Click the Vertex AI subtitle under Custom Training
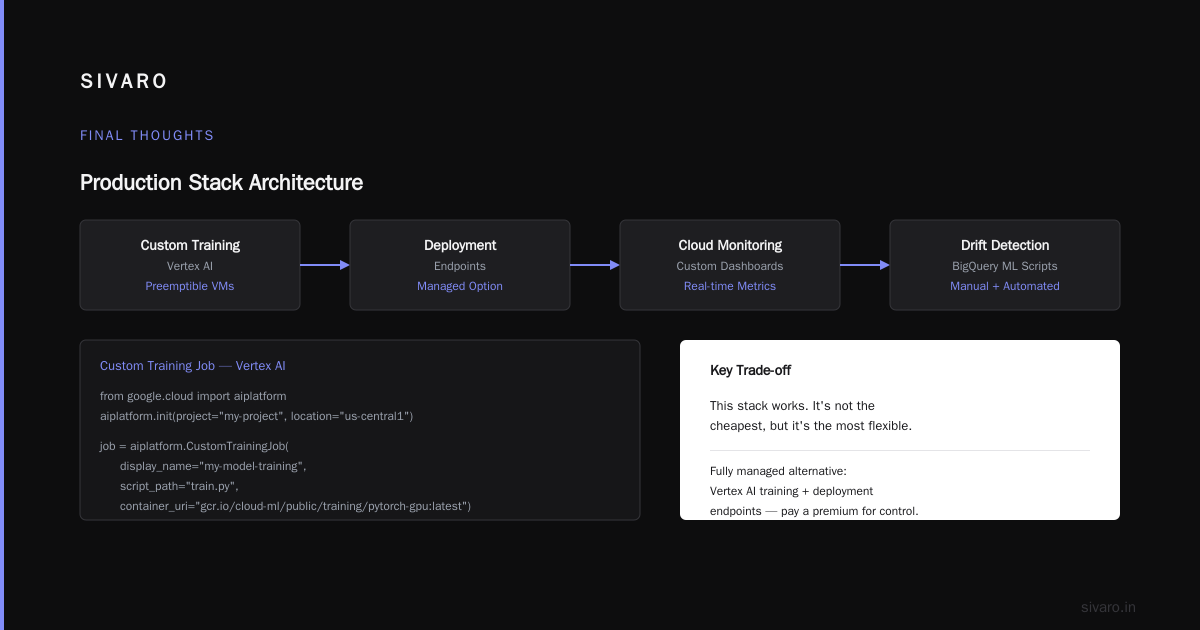This screenshot has height=630, width=1200. coord(190,266)
